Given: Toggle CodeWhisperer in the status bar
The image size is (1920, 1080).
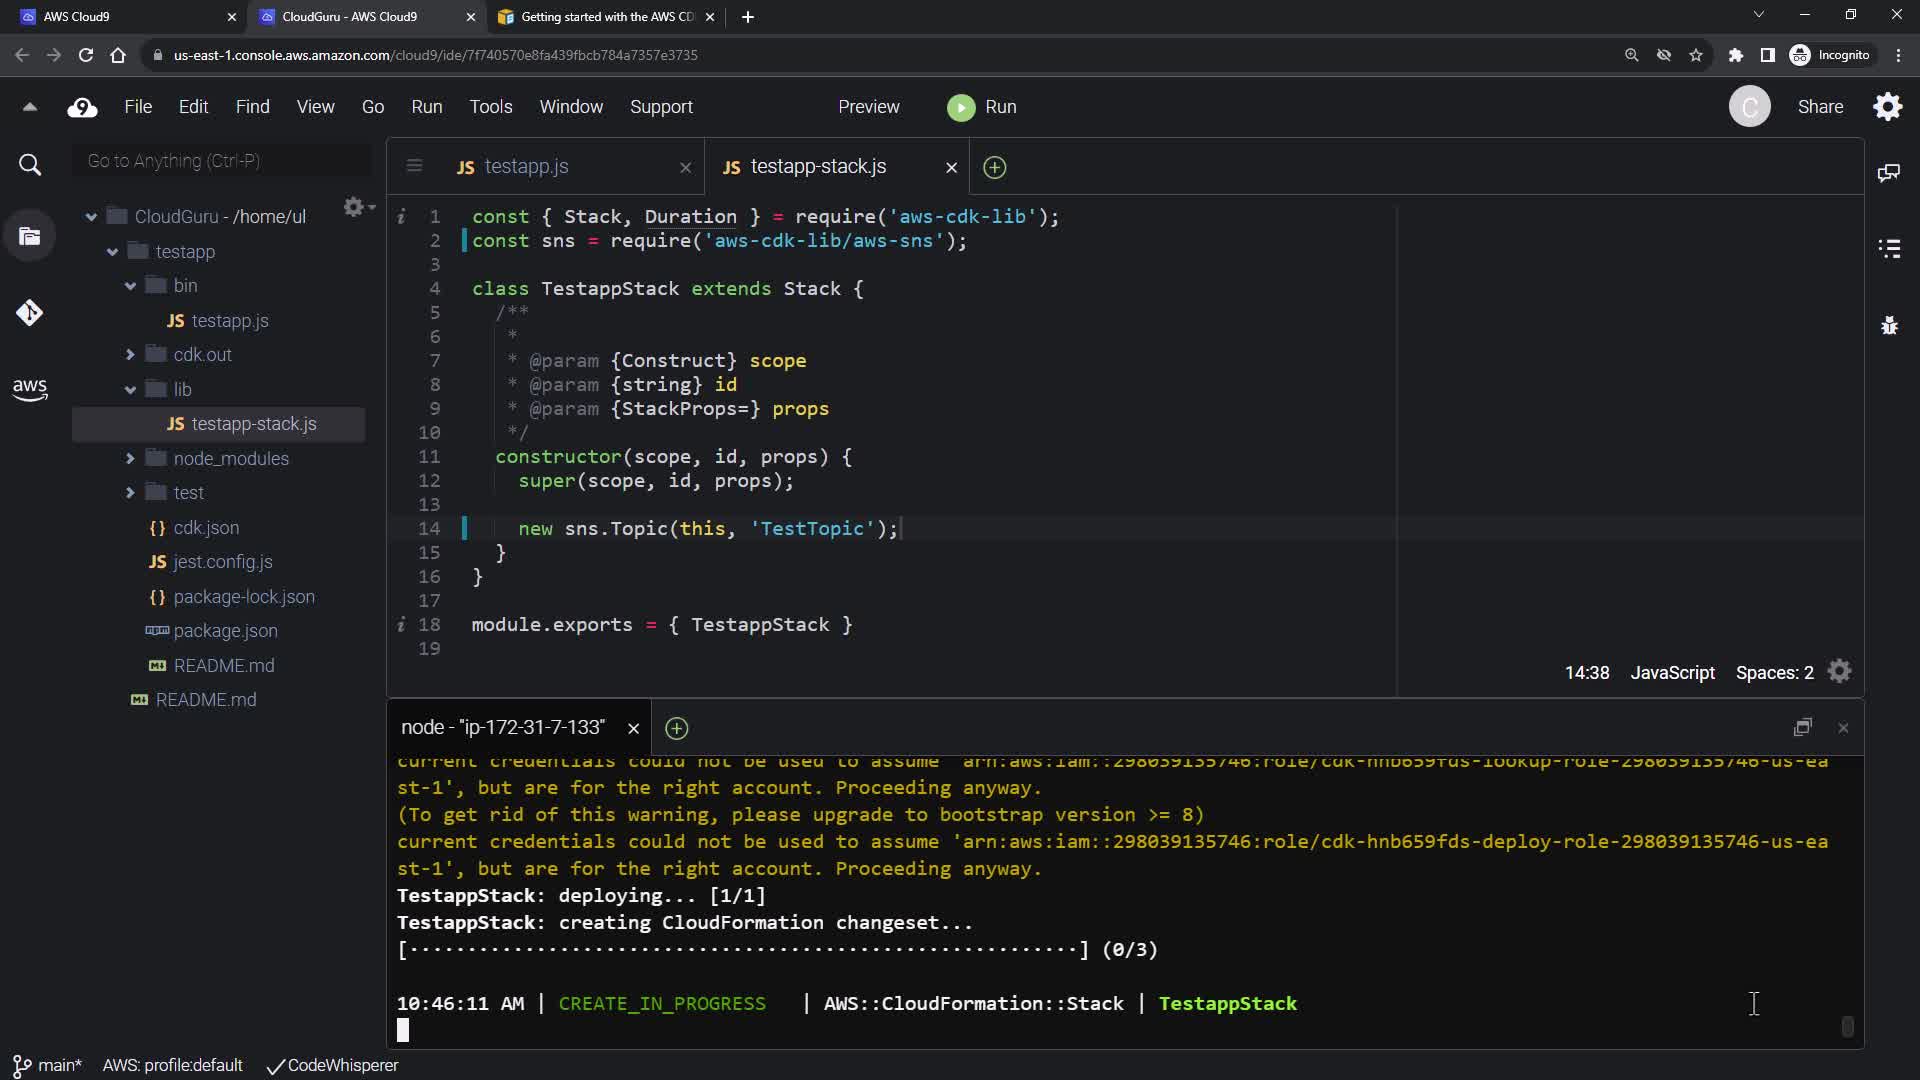Looking at the screenshot, I should [332, 1066].
